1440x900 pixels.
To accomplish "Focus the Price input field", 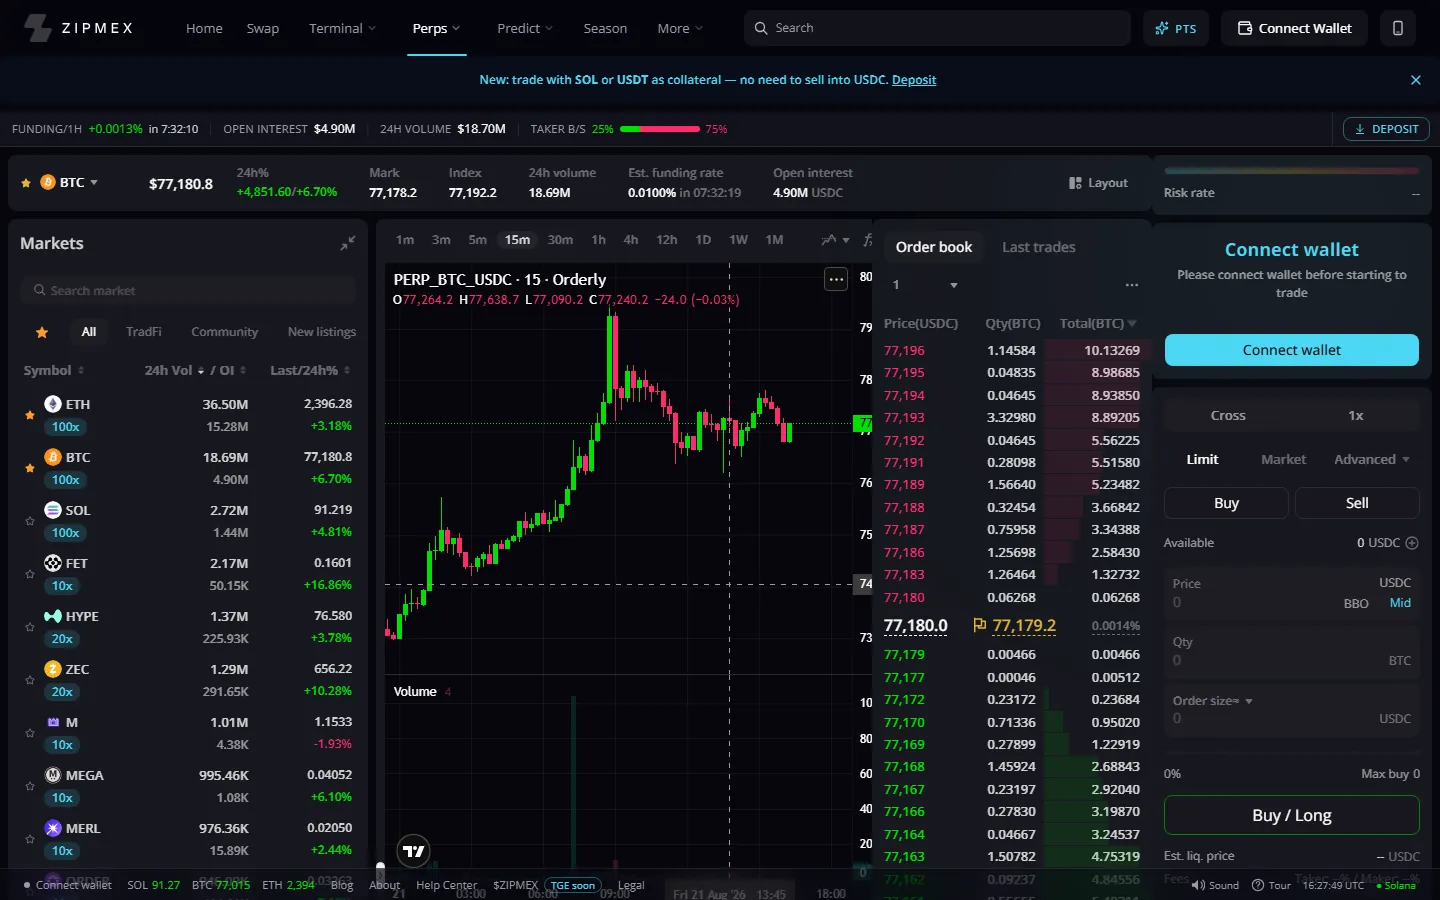I will pyautogui.click(x=1291, y=593).
